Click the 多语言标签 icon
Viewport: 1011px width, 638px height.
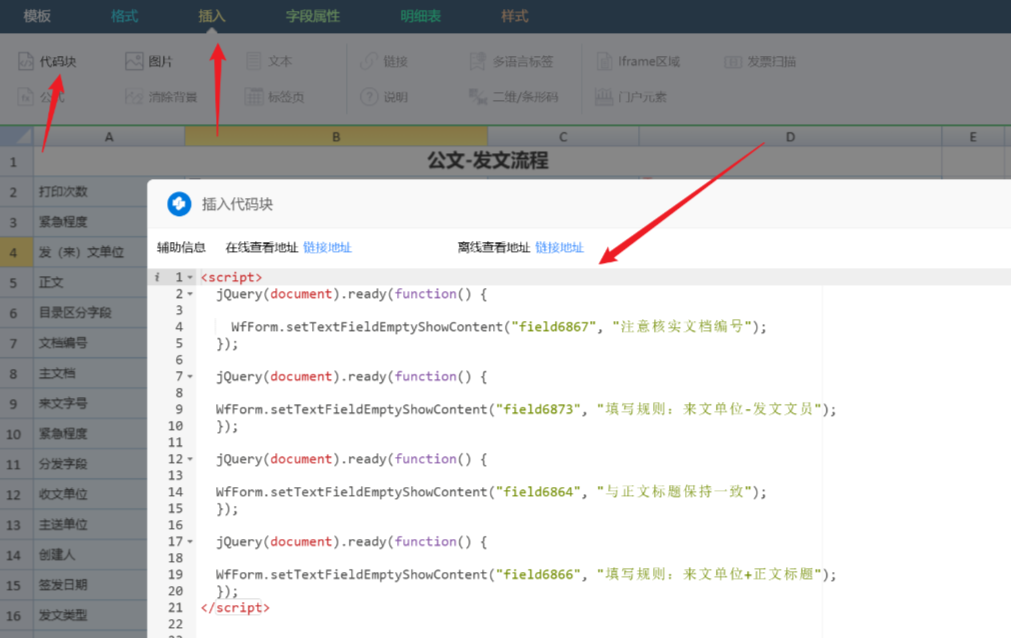pyautogui.click(x=477, y=61)
